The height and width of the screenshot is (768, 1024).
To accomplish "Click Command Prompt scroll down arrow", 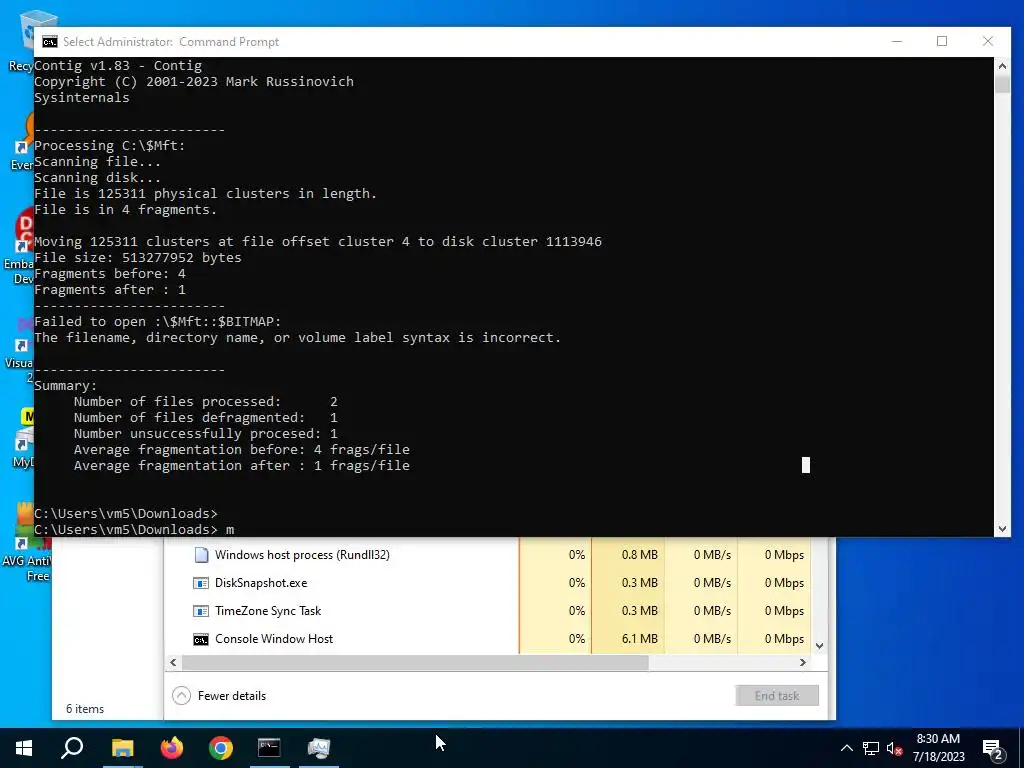I will [x=1002, y=529].
